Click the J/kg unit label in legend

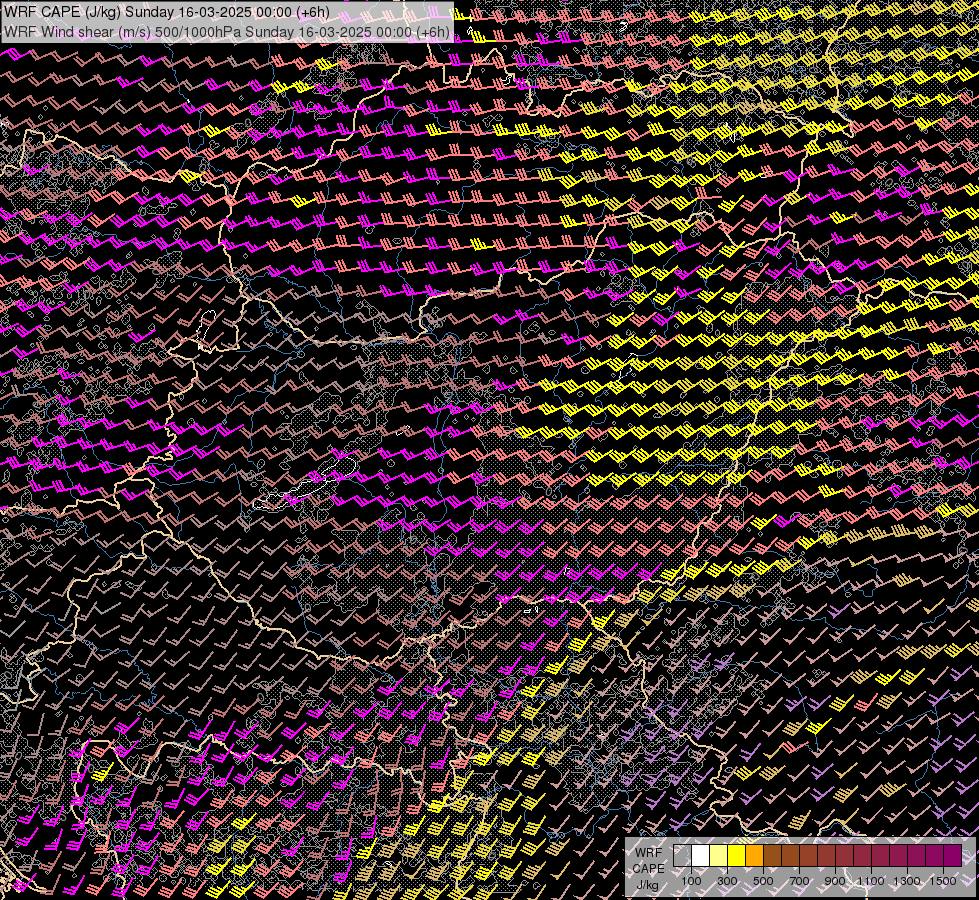647,886
